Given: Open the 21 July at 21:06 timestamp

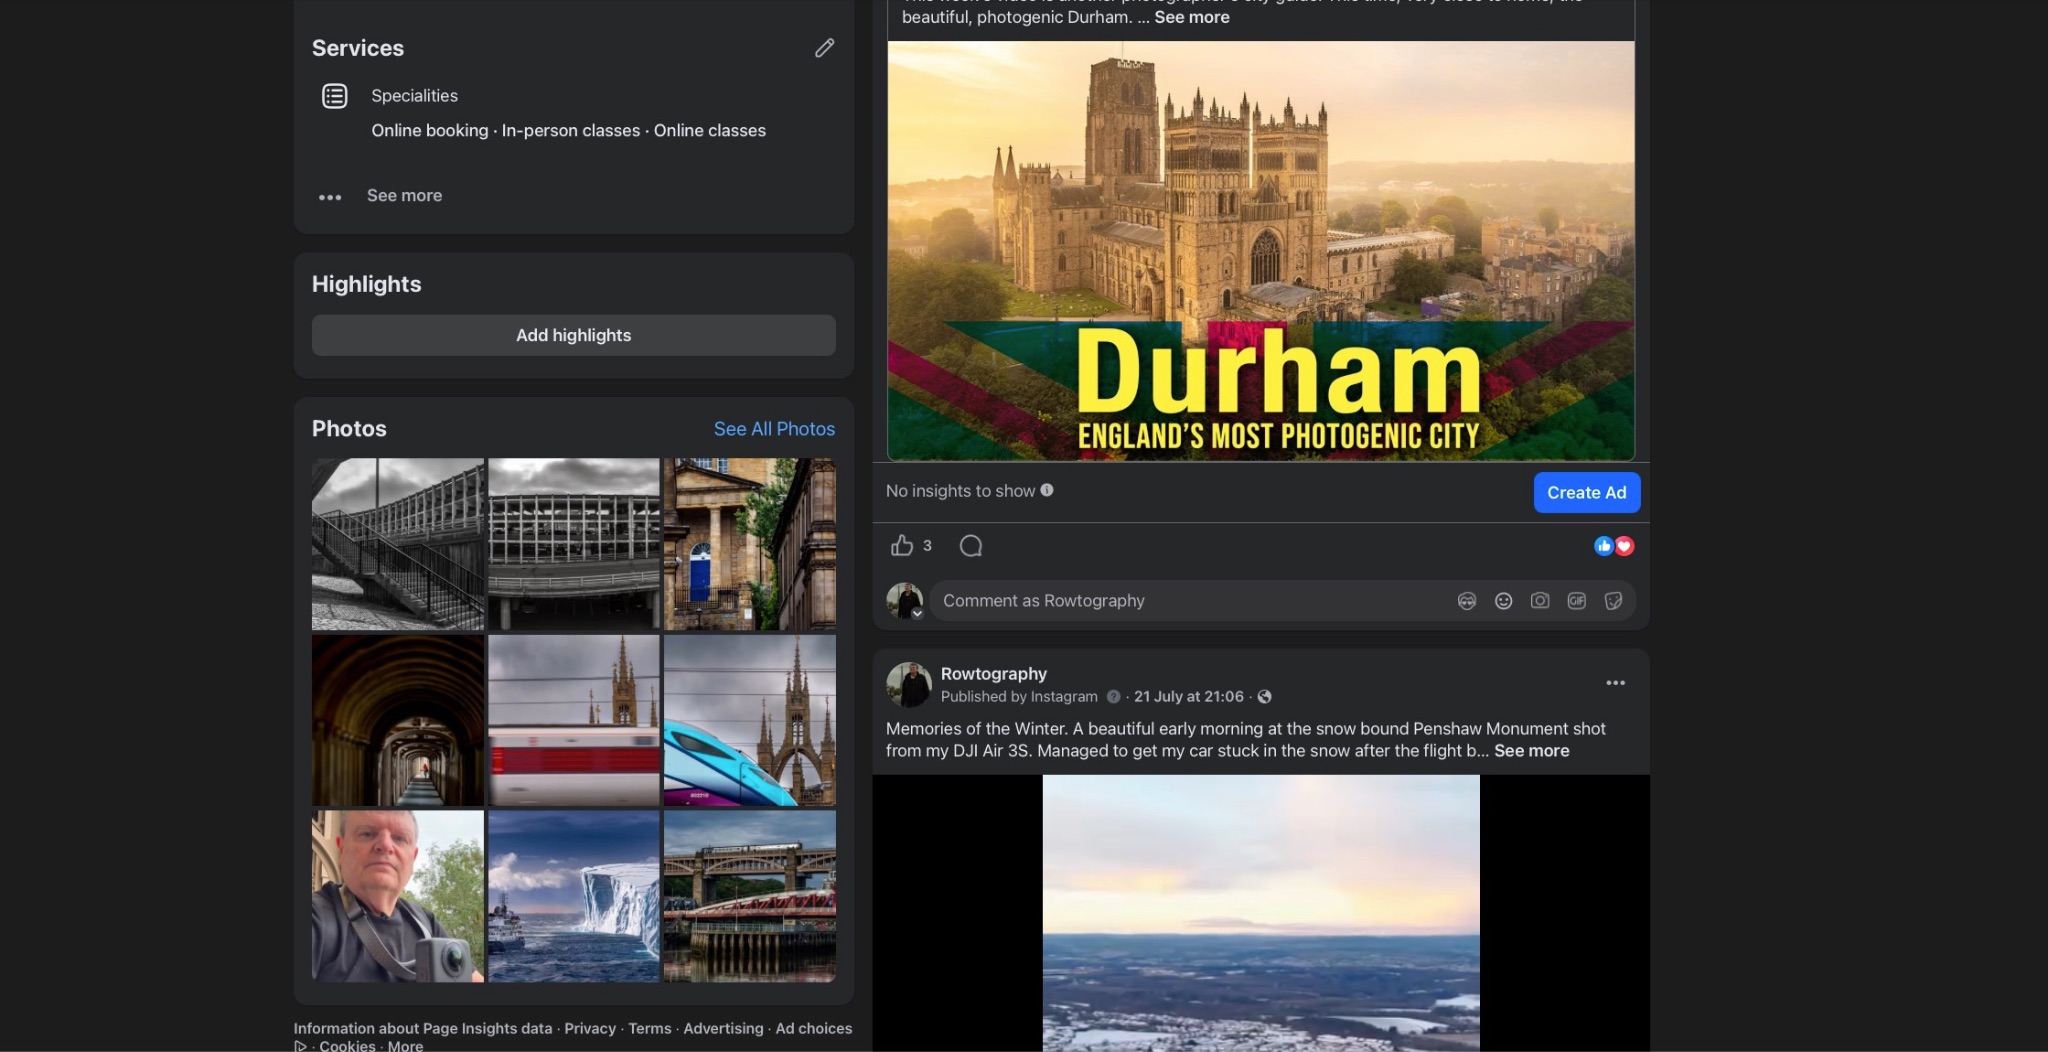Looking at the screenshot, I should pyautogui.click(x=1188, y=697).
